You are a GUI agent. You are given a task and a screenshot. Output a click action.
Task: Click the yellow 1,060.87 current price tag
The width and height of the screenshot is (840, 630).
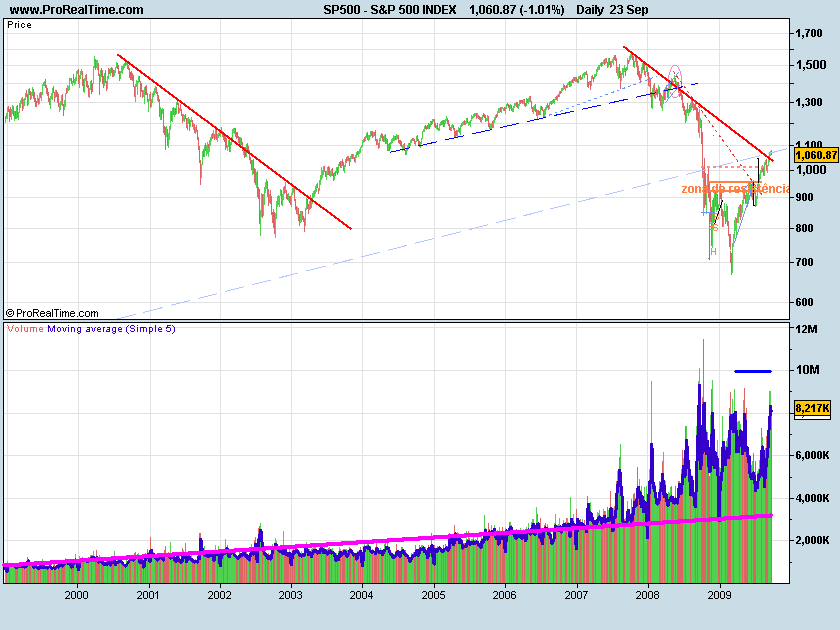coord(816,155)
